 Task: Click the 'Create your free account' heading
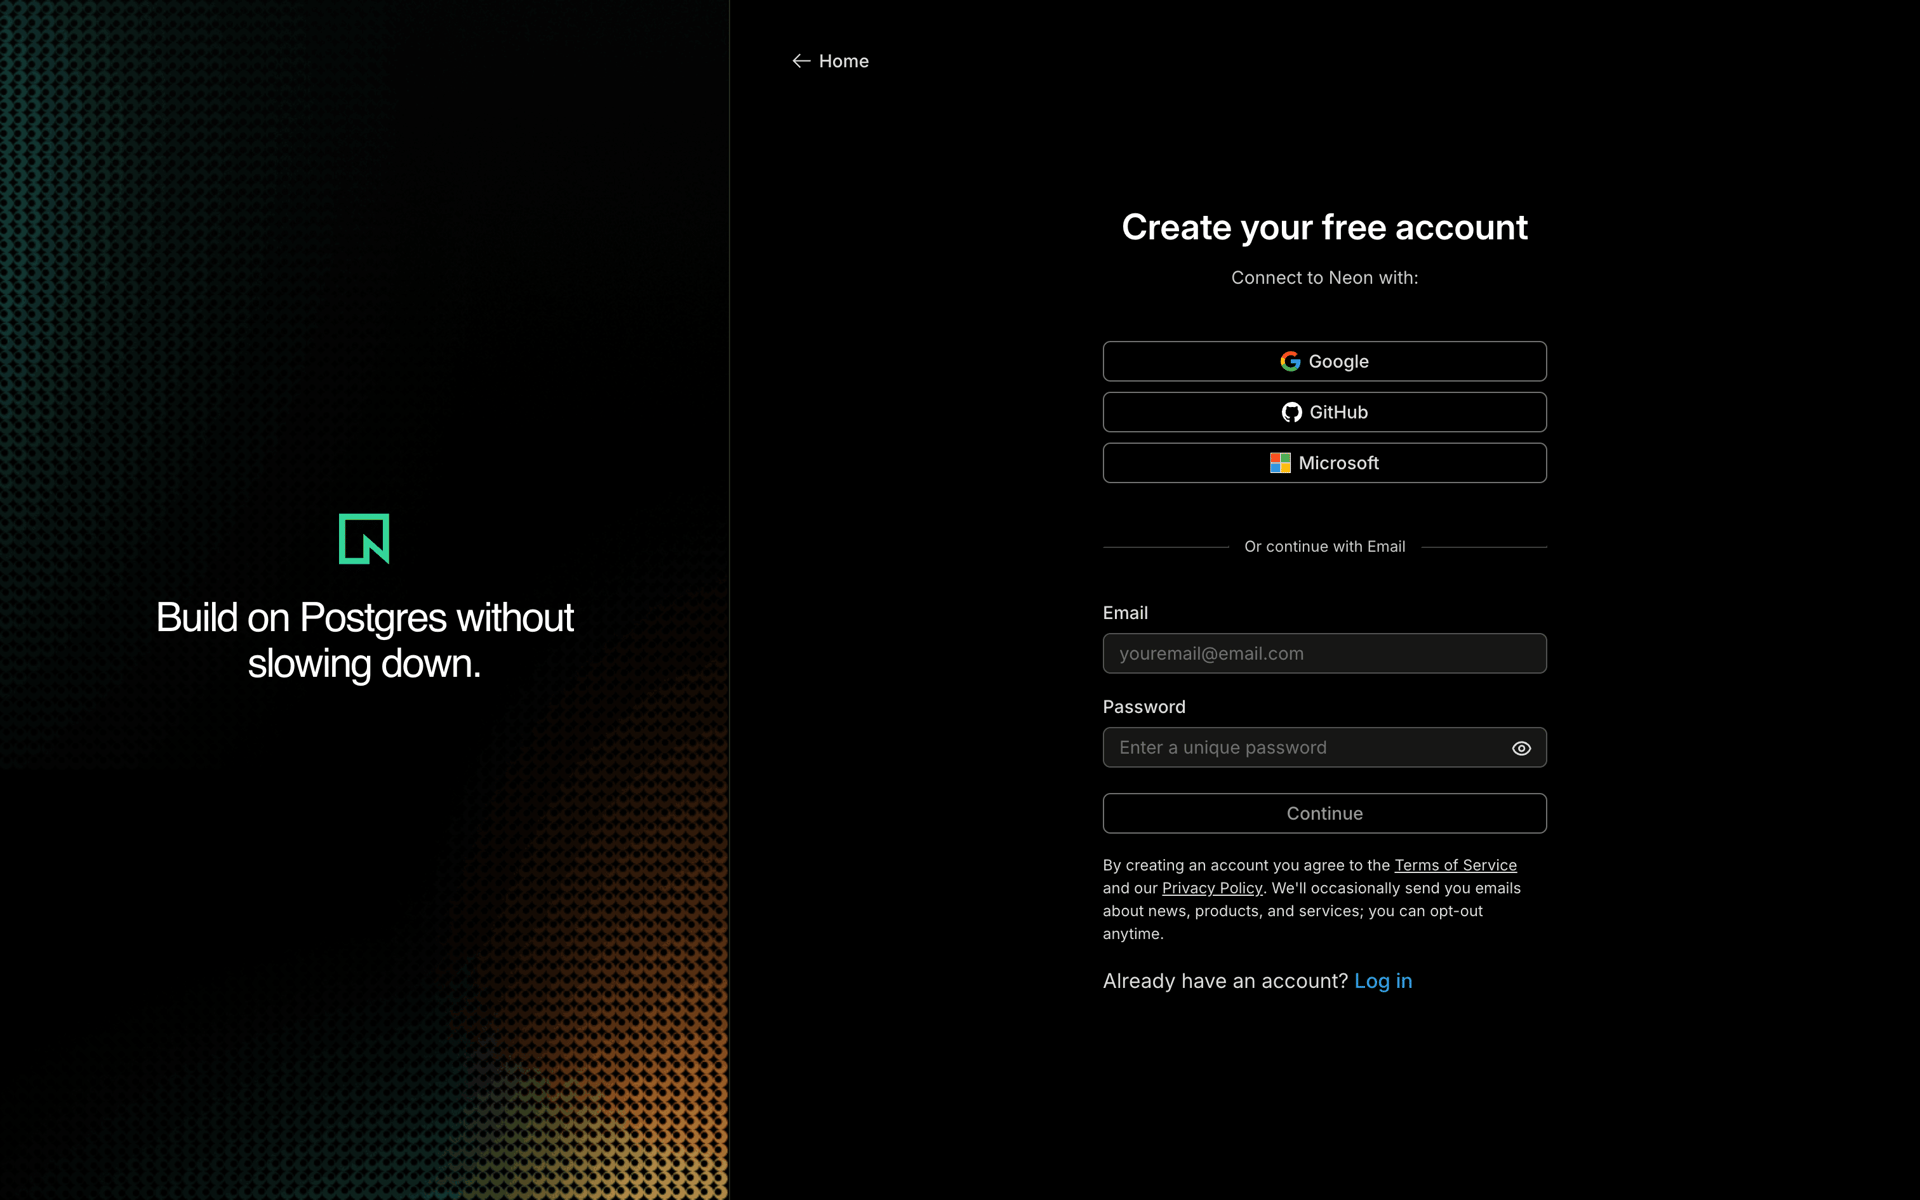(1324, 227)
